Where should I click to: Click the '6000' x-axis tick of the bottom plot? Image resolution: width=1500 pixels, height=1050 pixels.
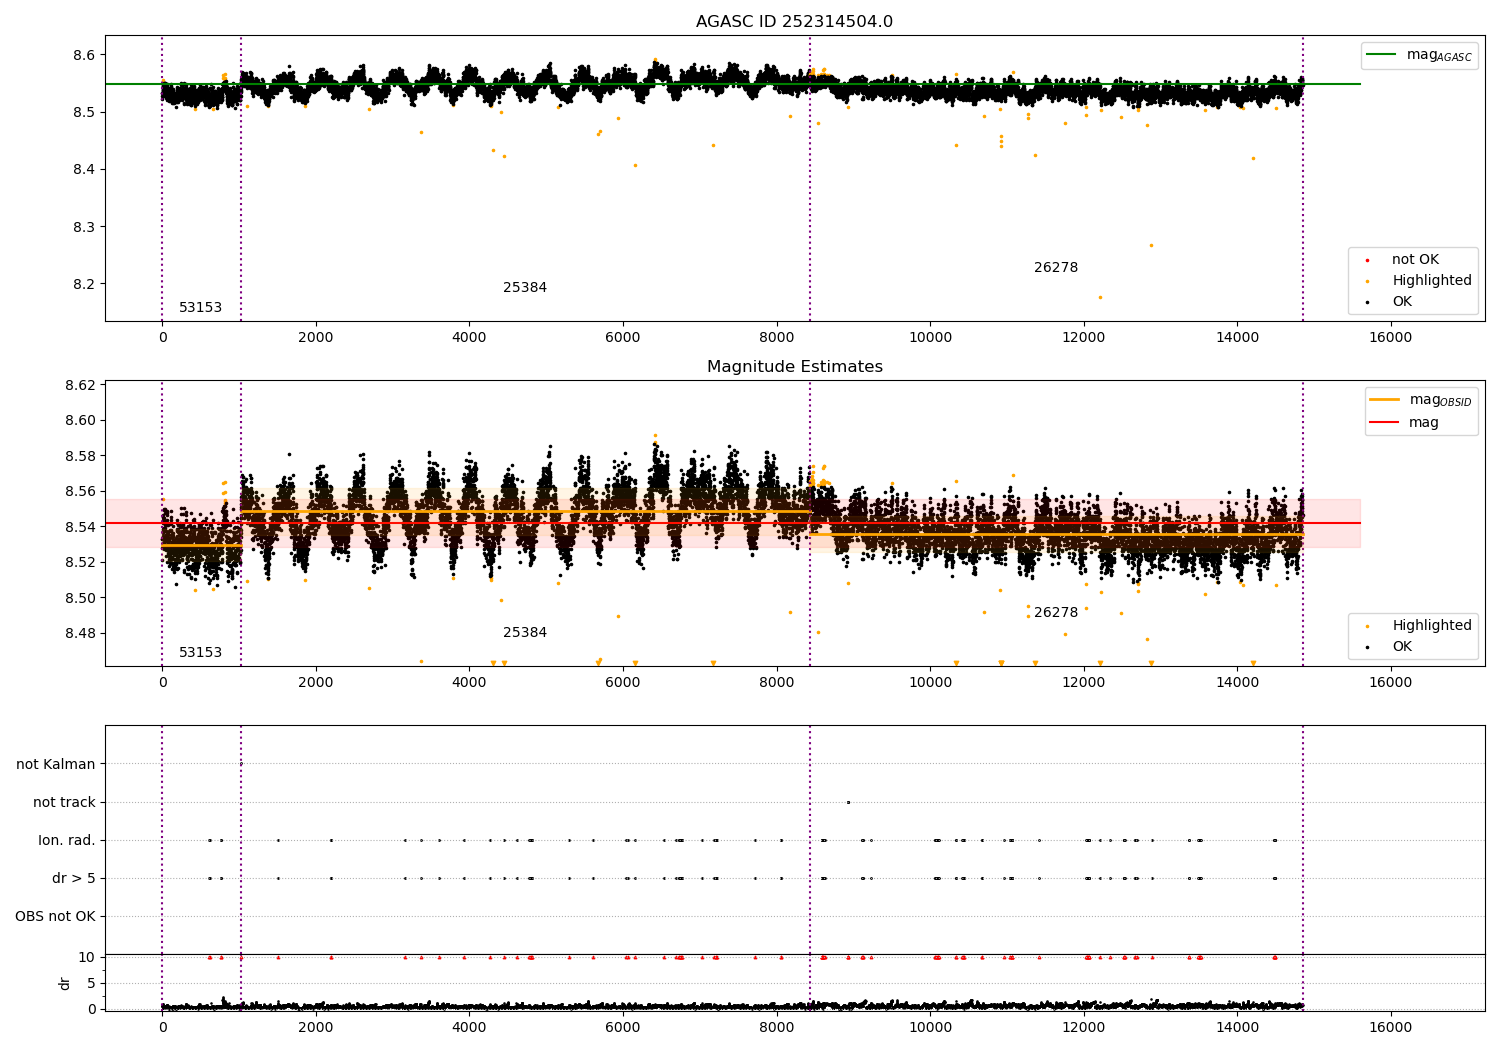click(623, 1028)
